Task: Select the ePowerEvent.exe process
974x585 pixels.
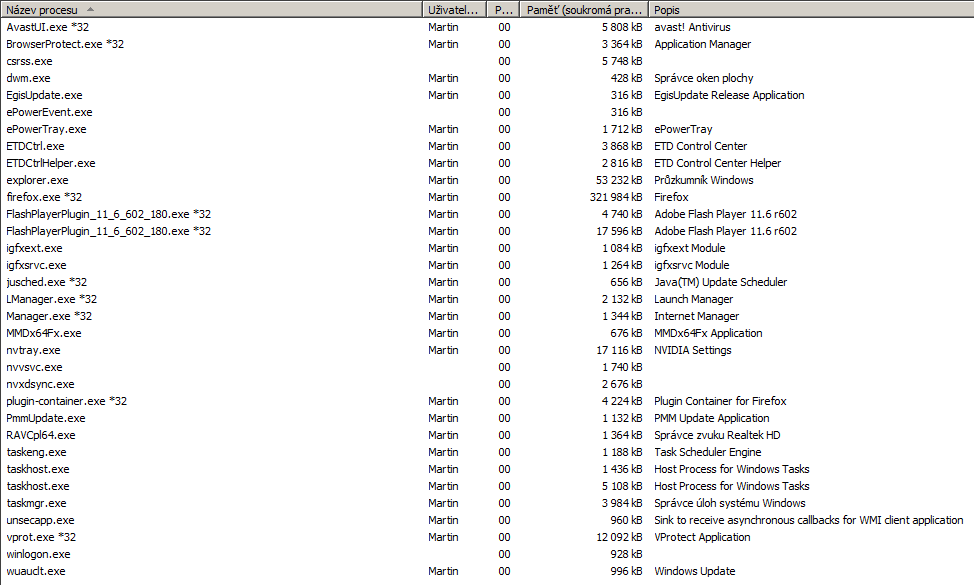Action: click(49, 112)
